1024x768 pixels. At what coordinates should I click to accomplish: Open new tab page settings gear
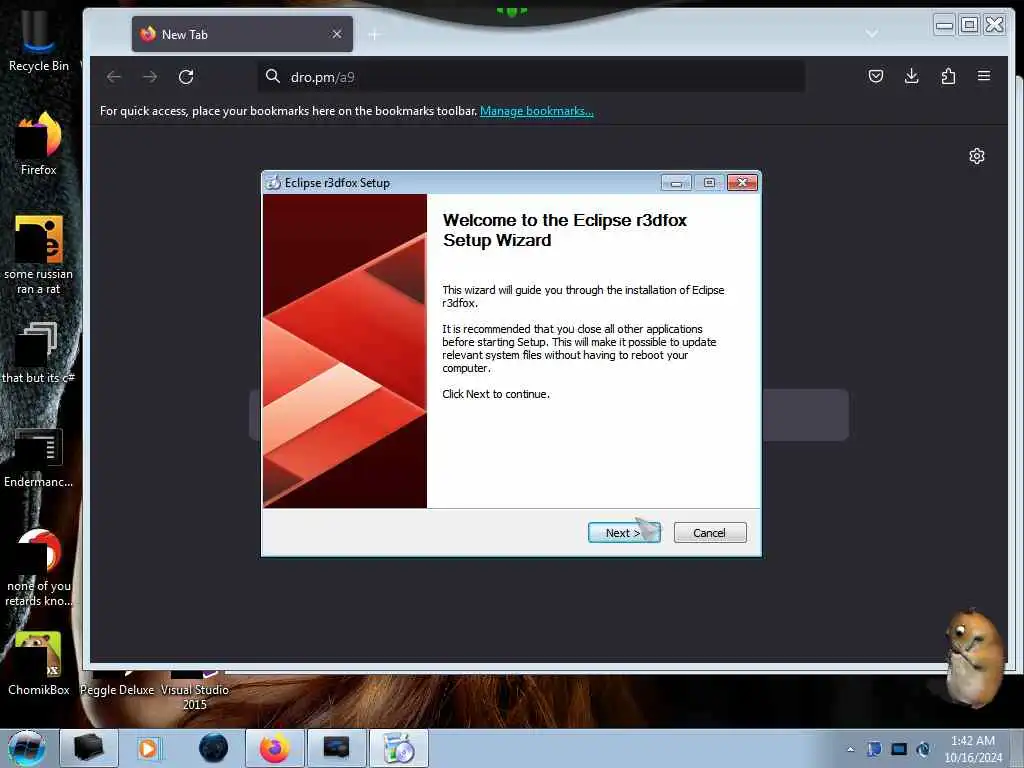coord(976,156)
